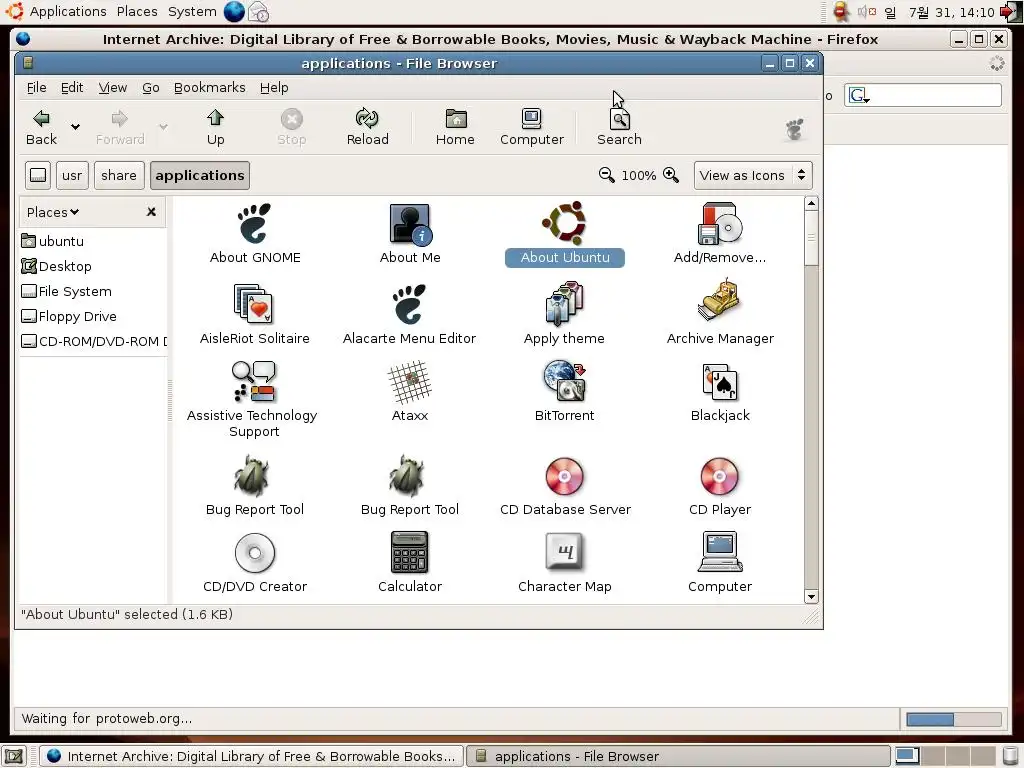This screenshot has height=768, width=1024.
Task: Click the Firefox search input field
Action: point(935,95)
